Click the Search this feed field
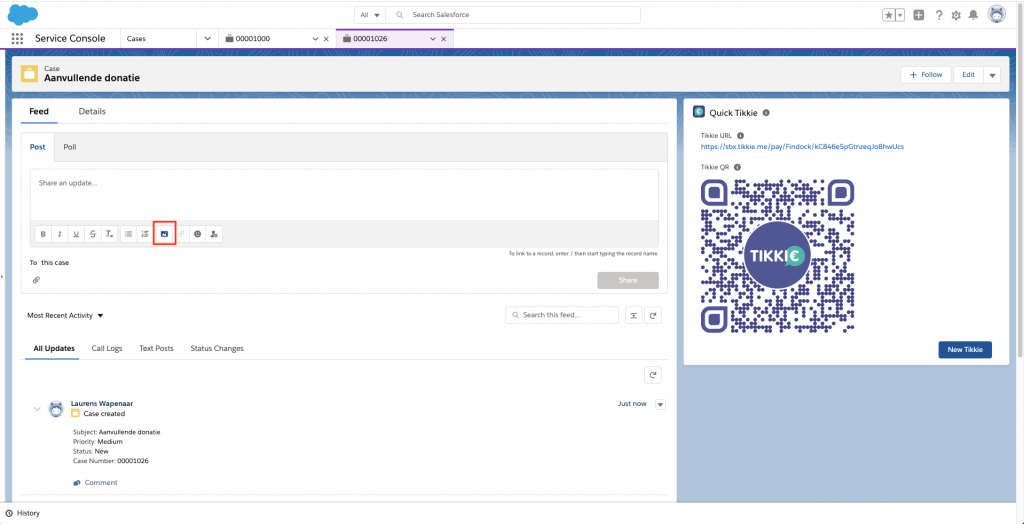Image resolution: width=1024 pixels, height=524 pixels. (x=563, y=315)
